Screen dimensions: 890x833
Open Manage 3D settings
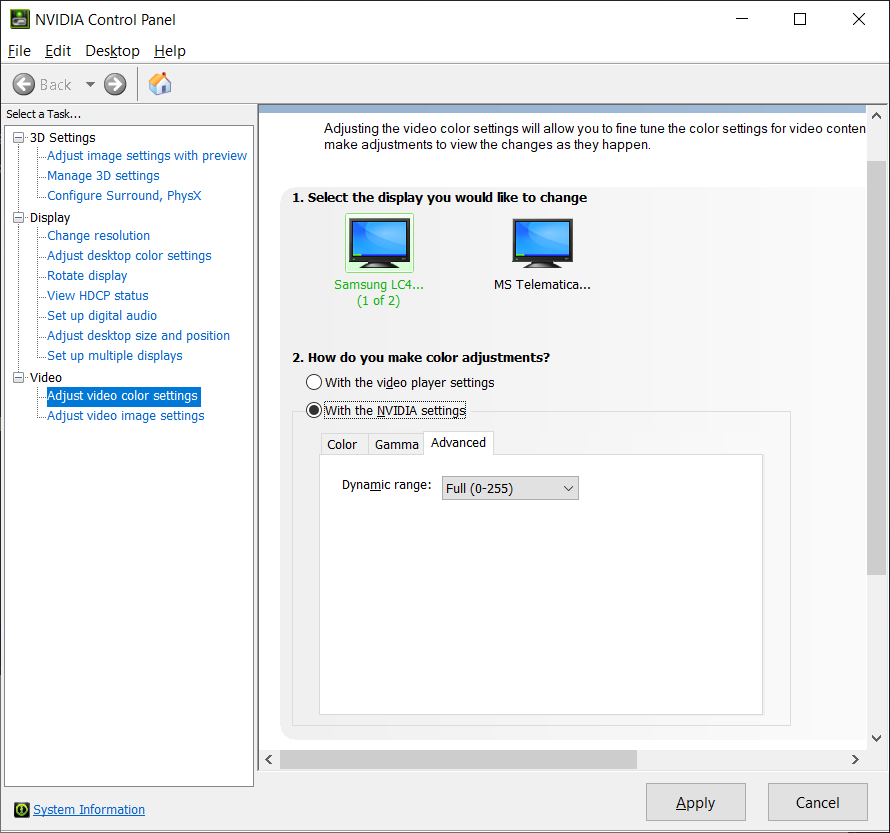click(x=103, y=175)
